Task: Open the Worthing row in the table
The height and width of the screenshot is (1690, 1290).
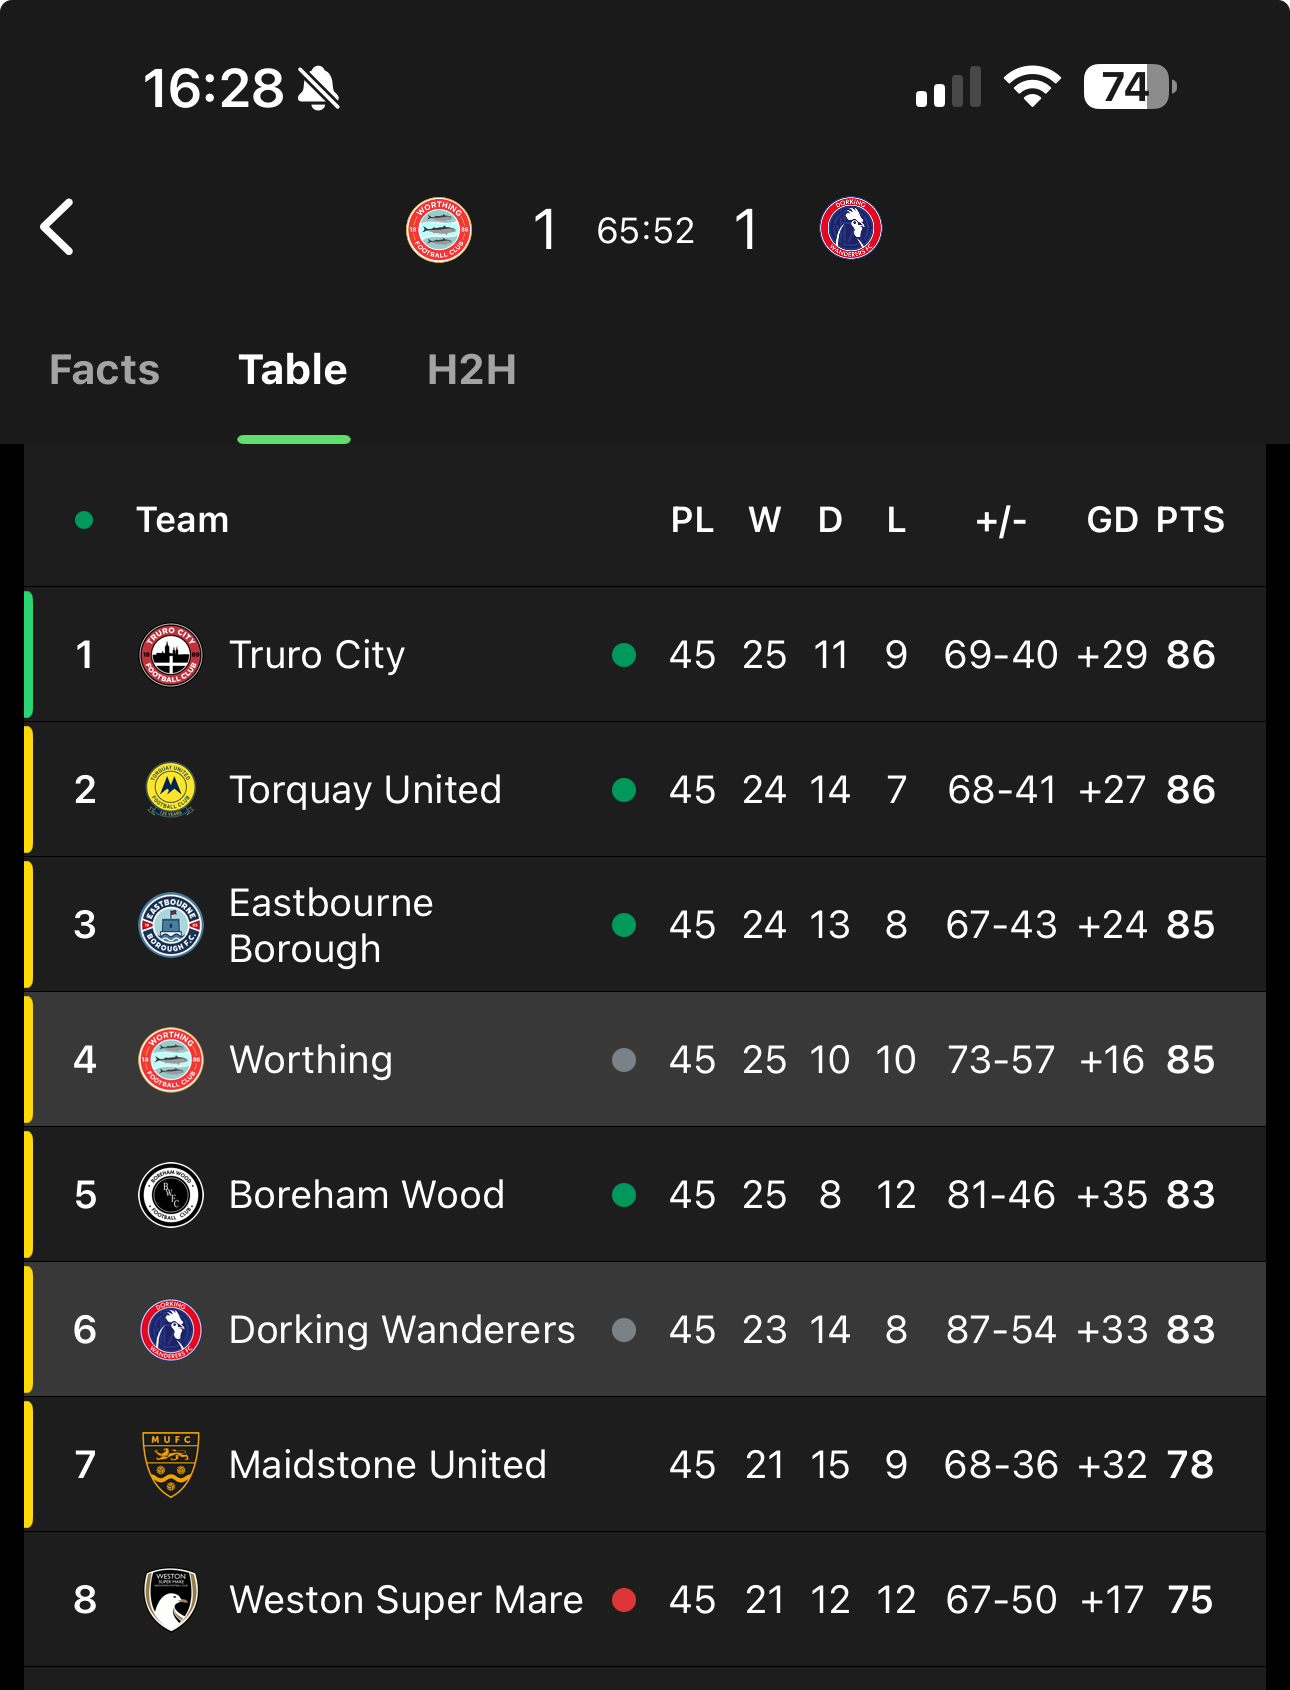Action: pos(645,1060)
